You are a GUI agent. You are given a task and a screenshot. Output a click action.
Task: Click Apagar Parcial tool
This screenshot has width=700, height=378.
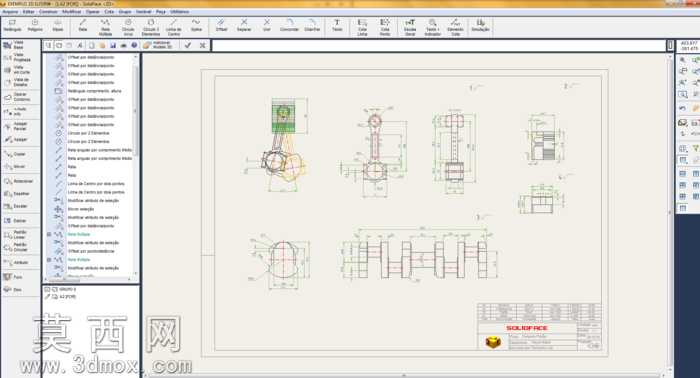click(16, 126)
